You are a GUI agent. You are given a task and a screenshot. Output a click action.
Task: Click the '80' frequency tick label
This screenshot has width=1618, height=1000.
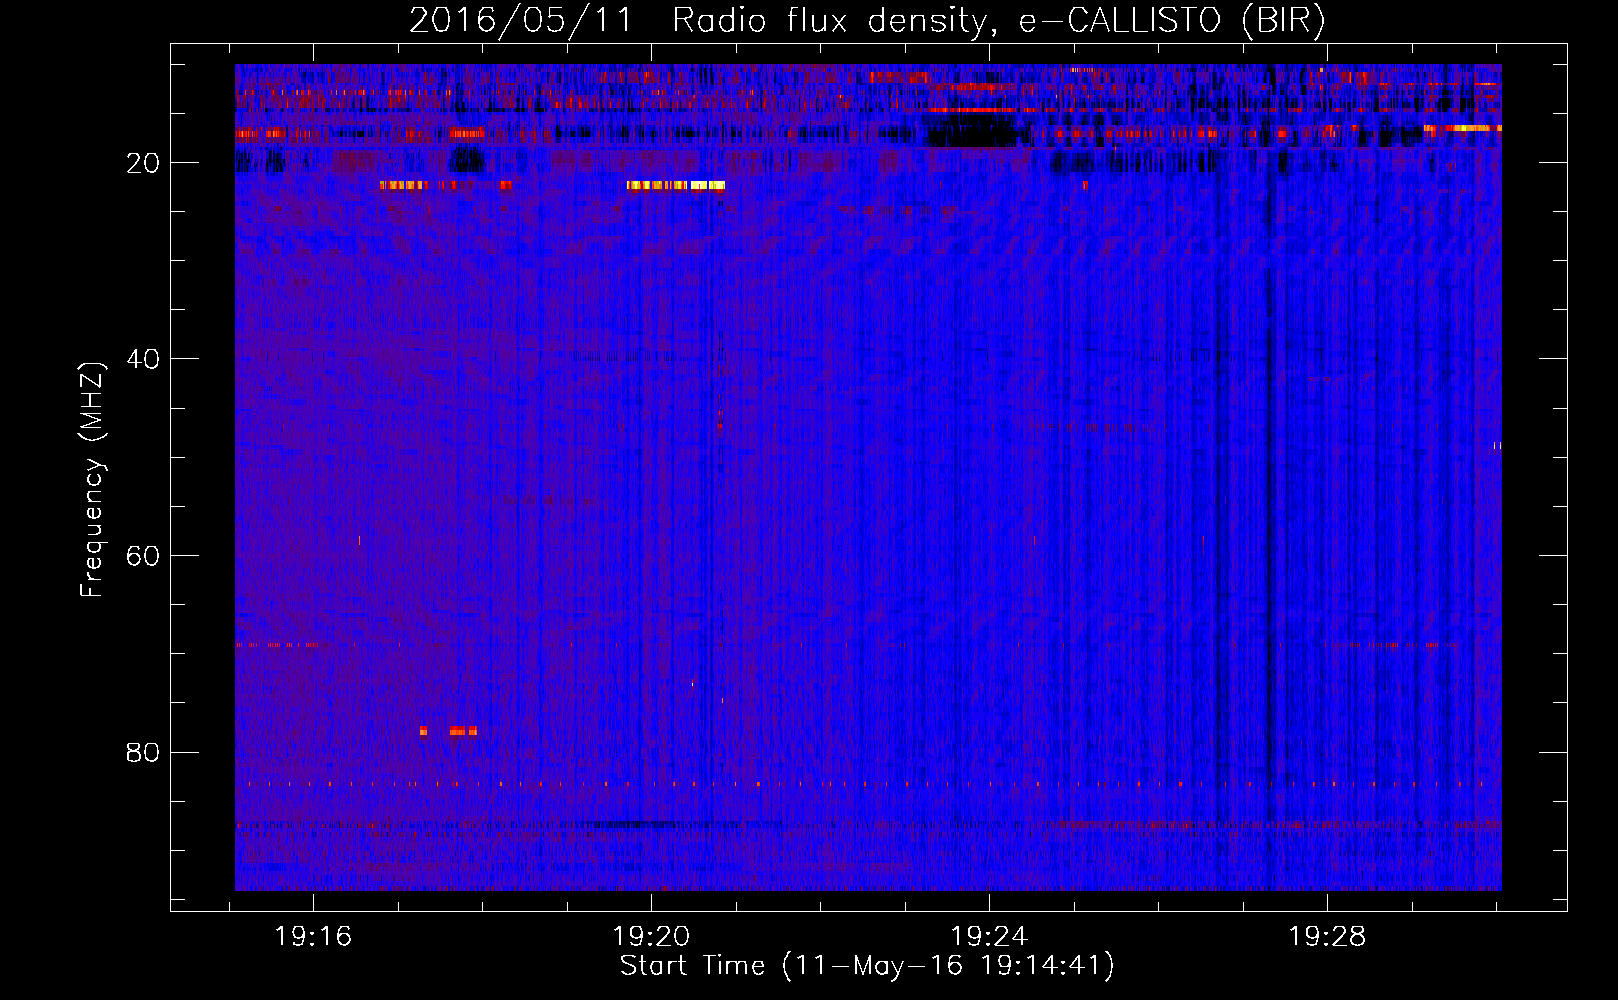pos(143,752)
